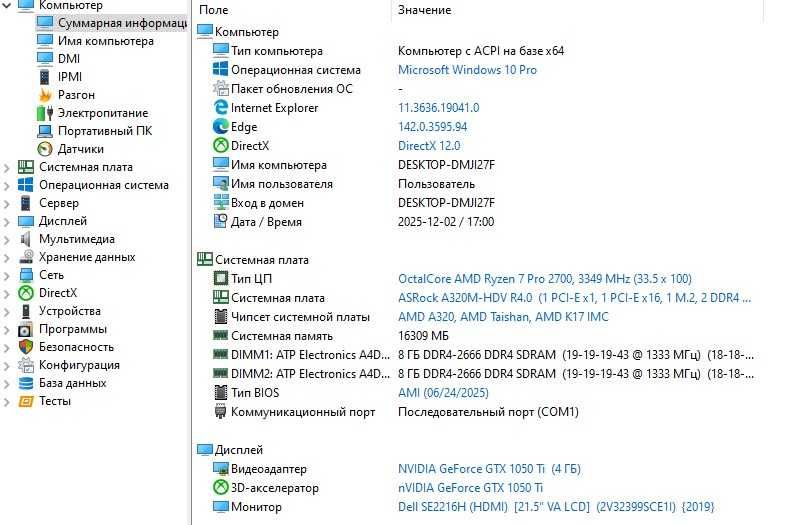808x525 pixels.
Task: Open the Разгон flame icon
Action: [x=45, y=95]
